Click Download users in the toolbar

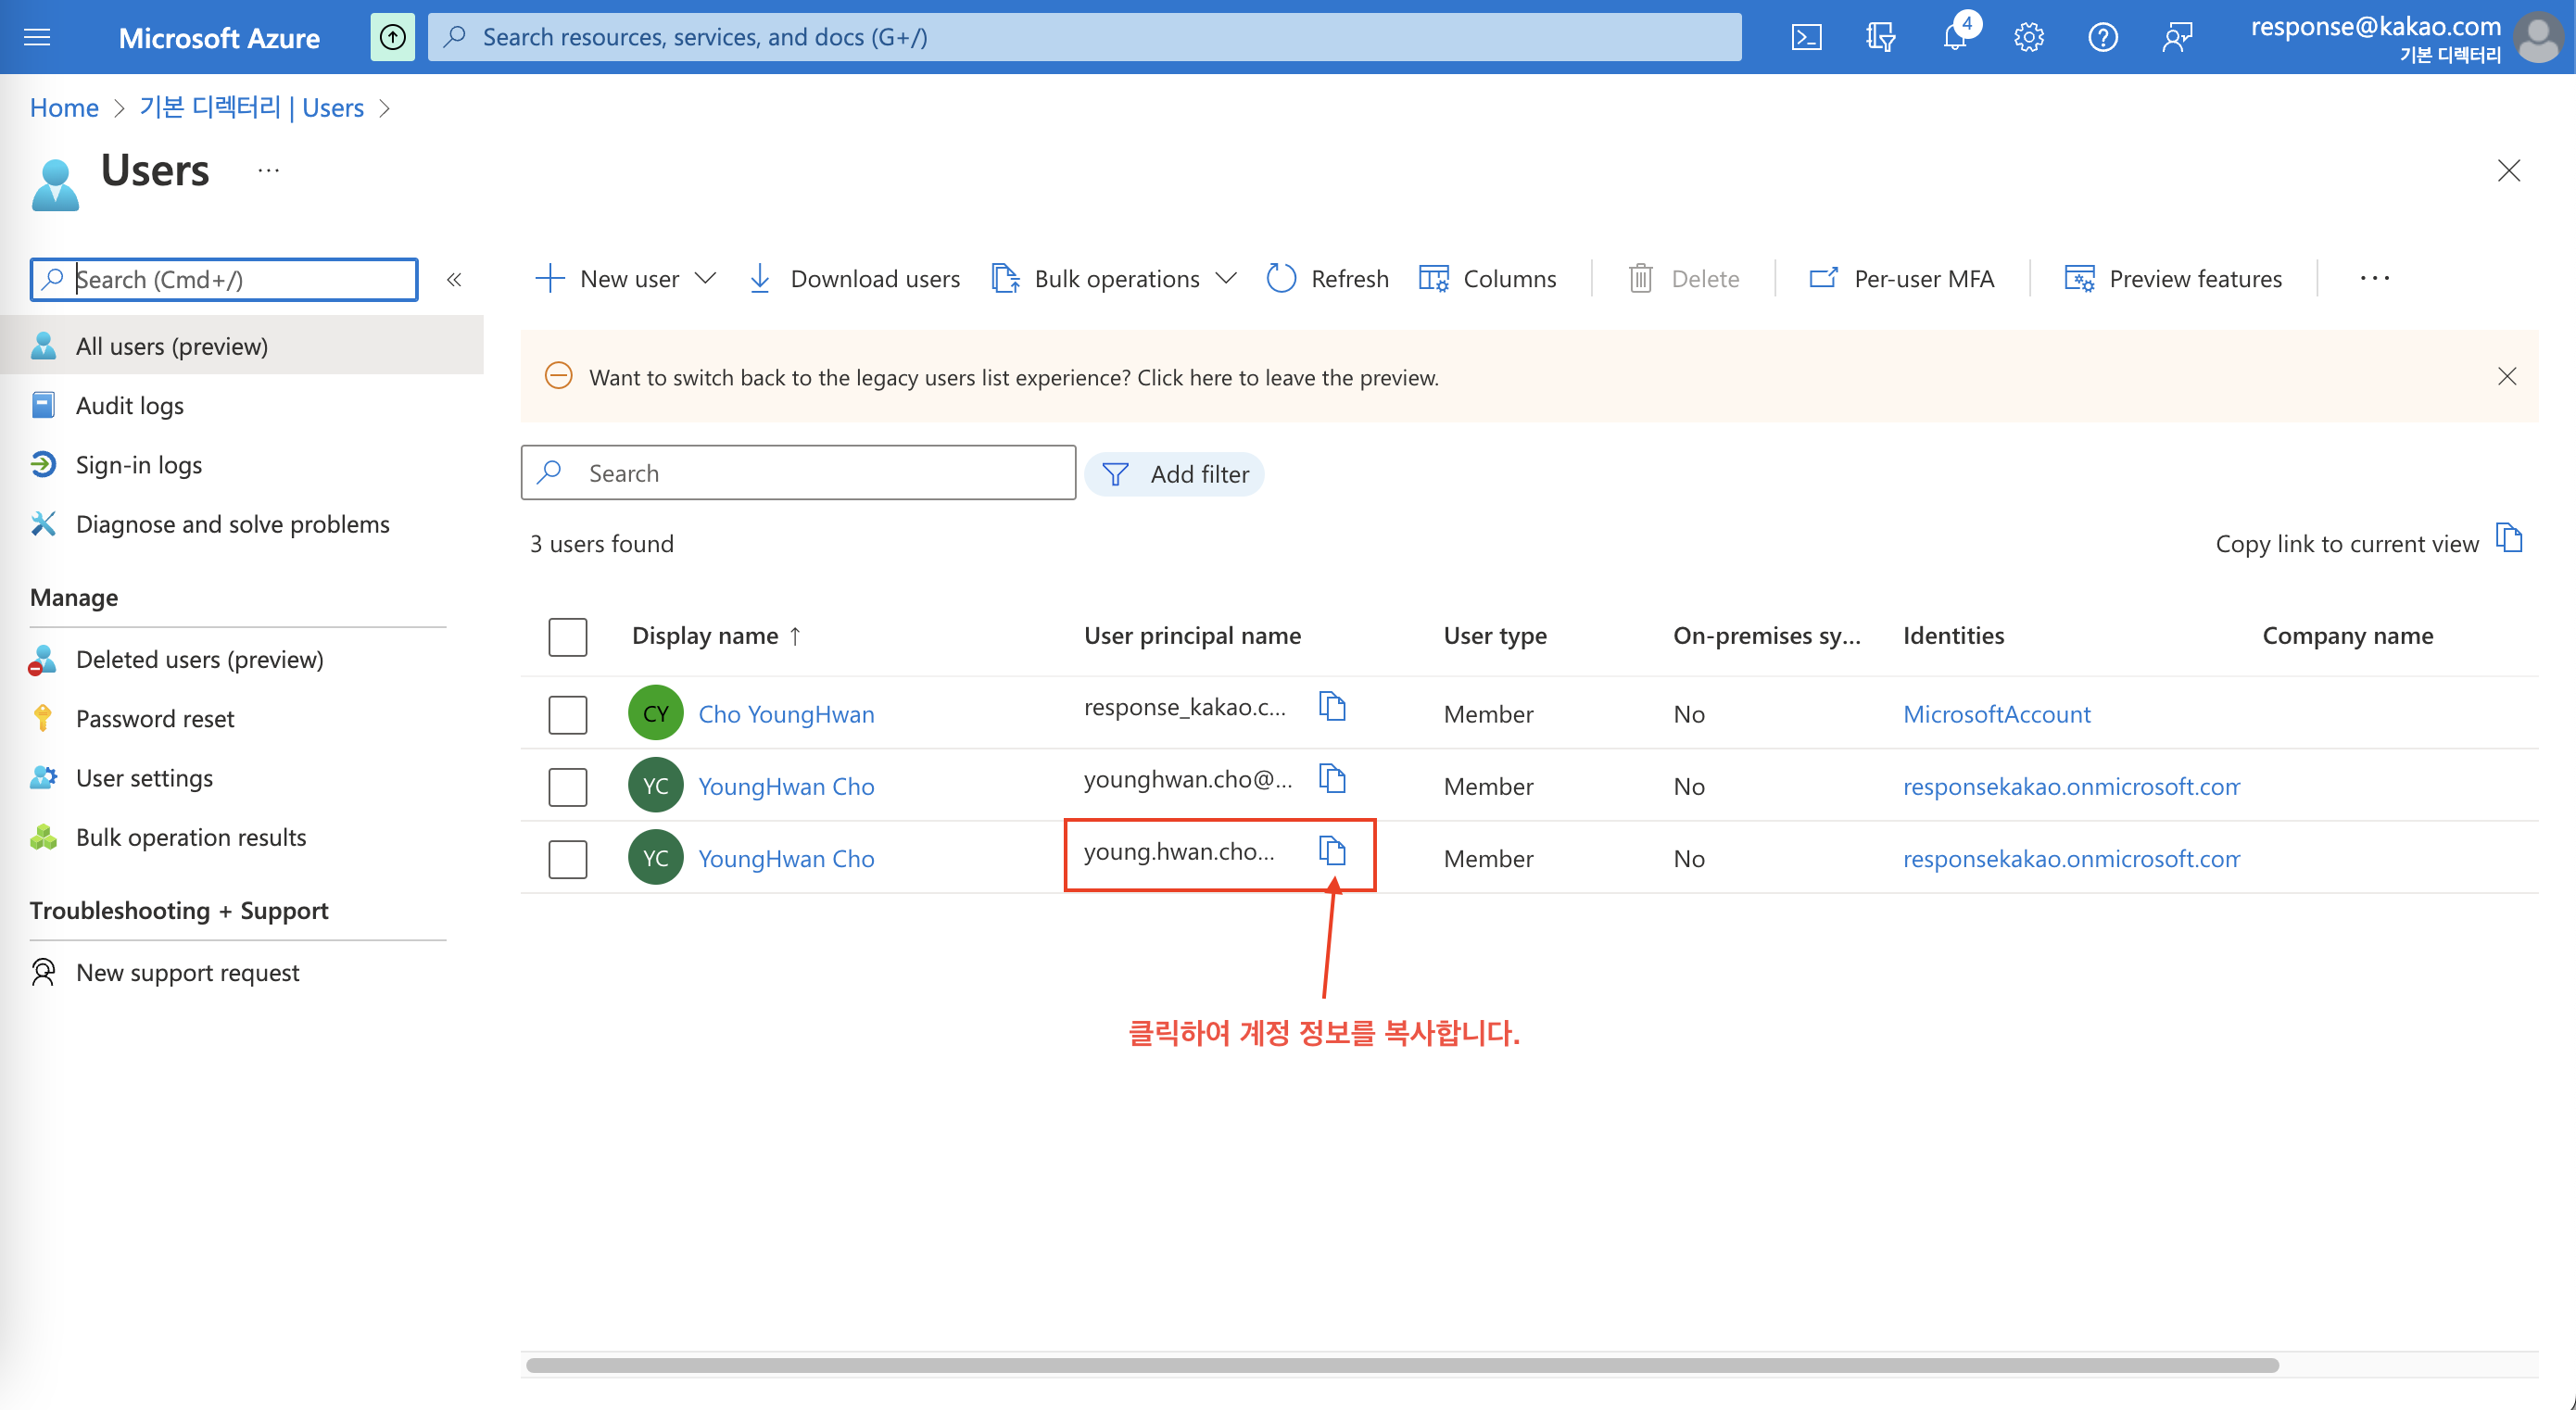[x=854, y=279]
